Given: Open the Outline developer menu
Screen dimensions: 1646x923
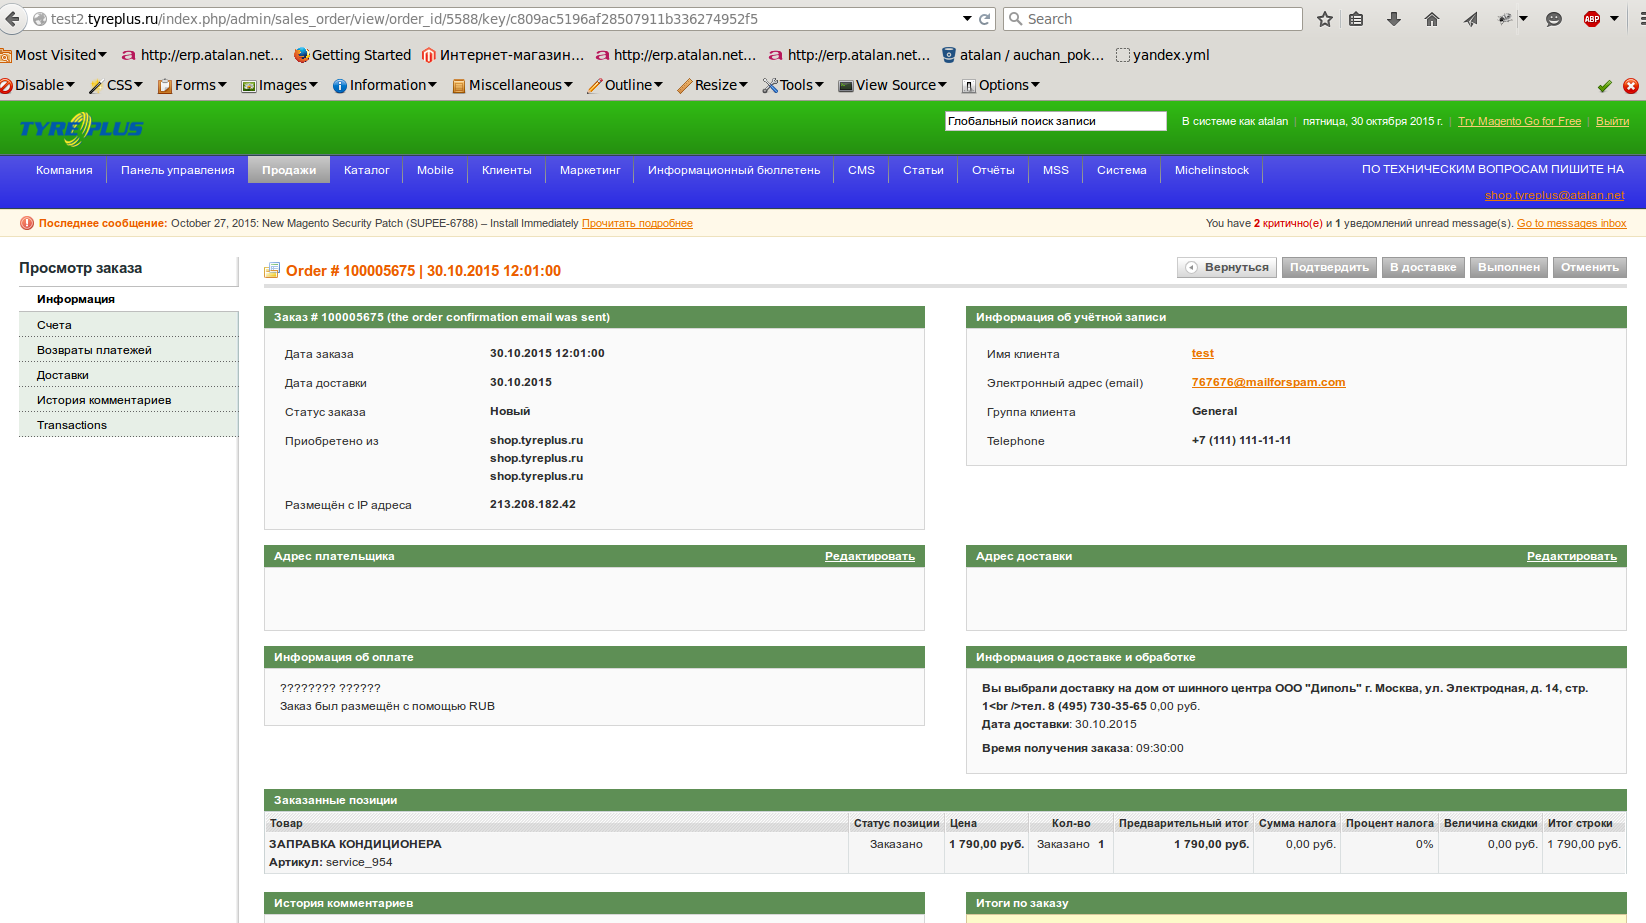Looking at the screenshot, I should (625, 85).
